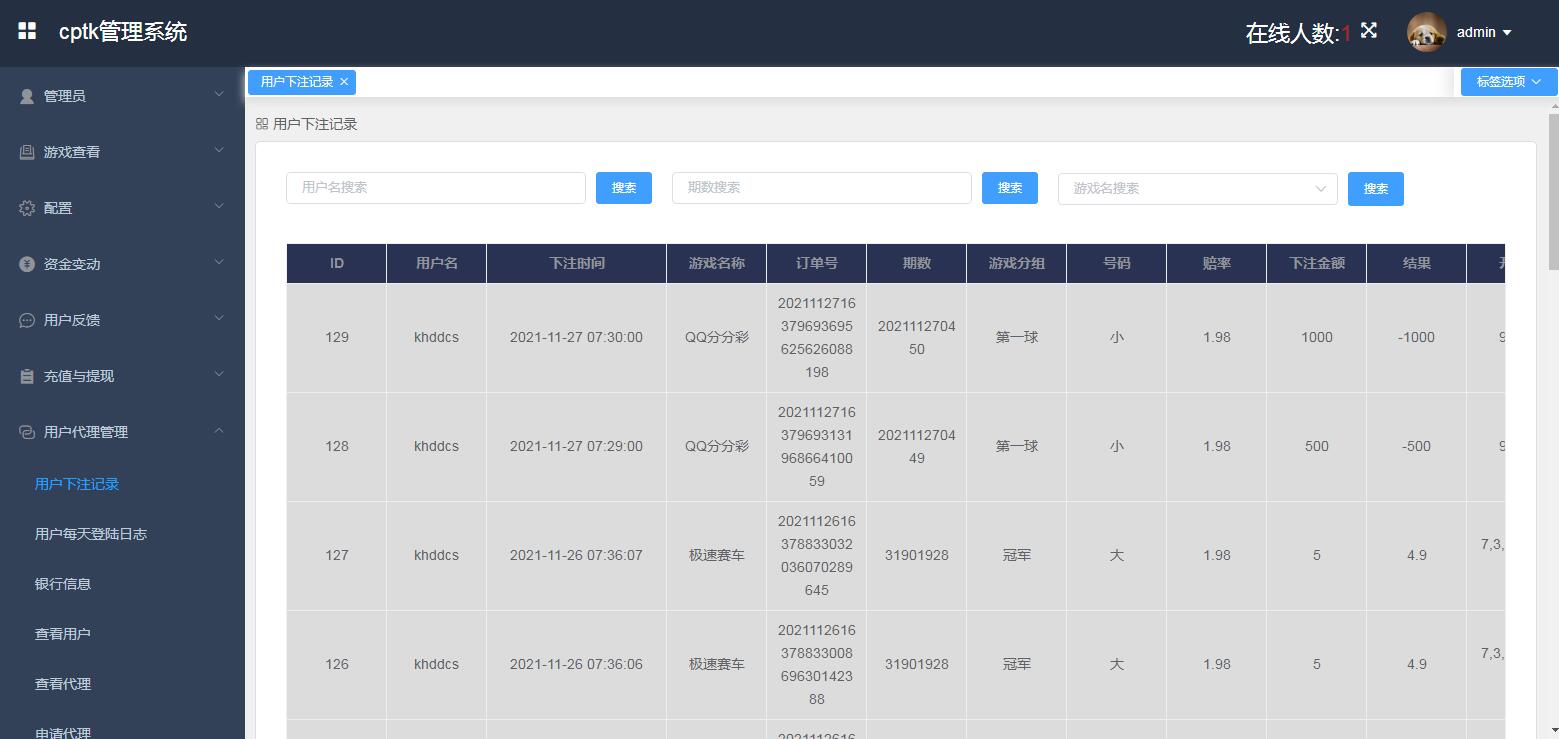Click the admin avatar image
This screenshot has height=739, width=1559.
(1426, 32)
